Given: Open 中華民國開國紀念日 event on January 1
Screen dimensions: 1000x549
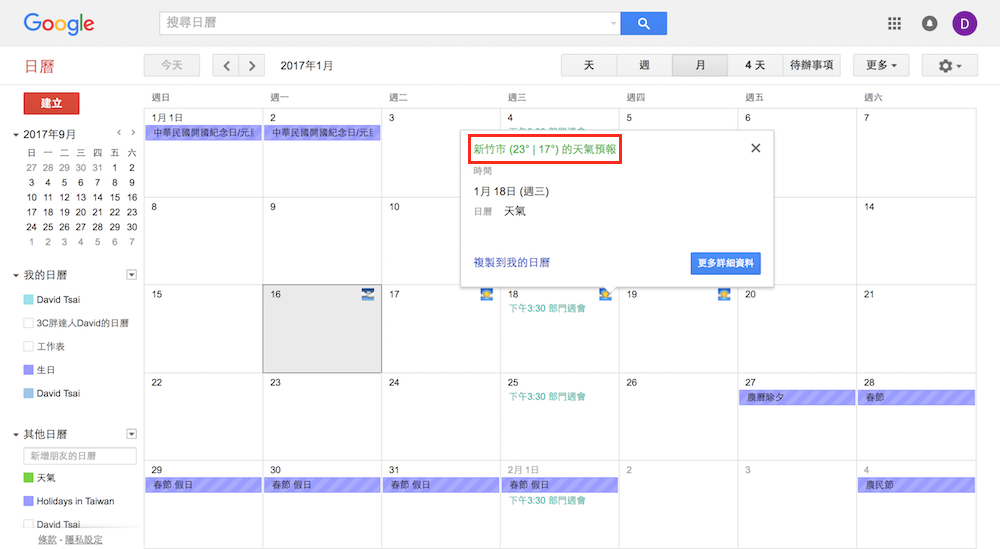Looking at the screenshot, I should point(203,133).
